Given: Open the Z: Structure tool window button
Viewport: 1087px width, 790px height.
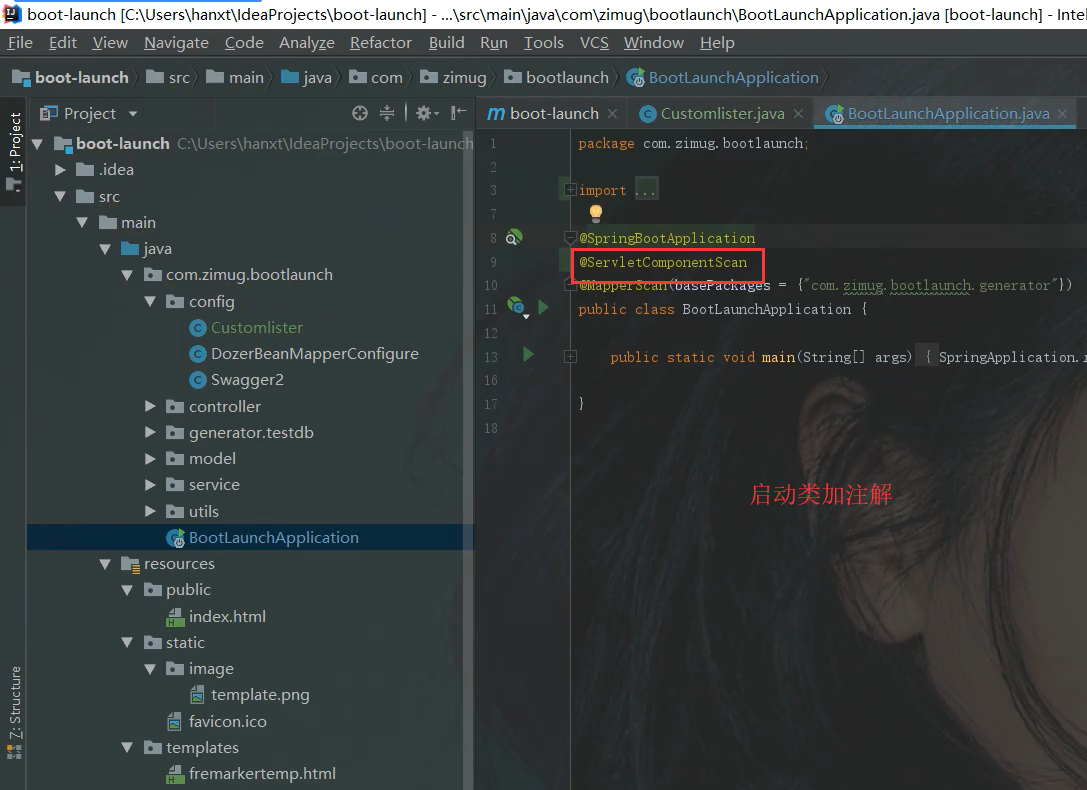Looking at the screenshot, I should [x=15, y=712].
